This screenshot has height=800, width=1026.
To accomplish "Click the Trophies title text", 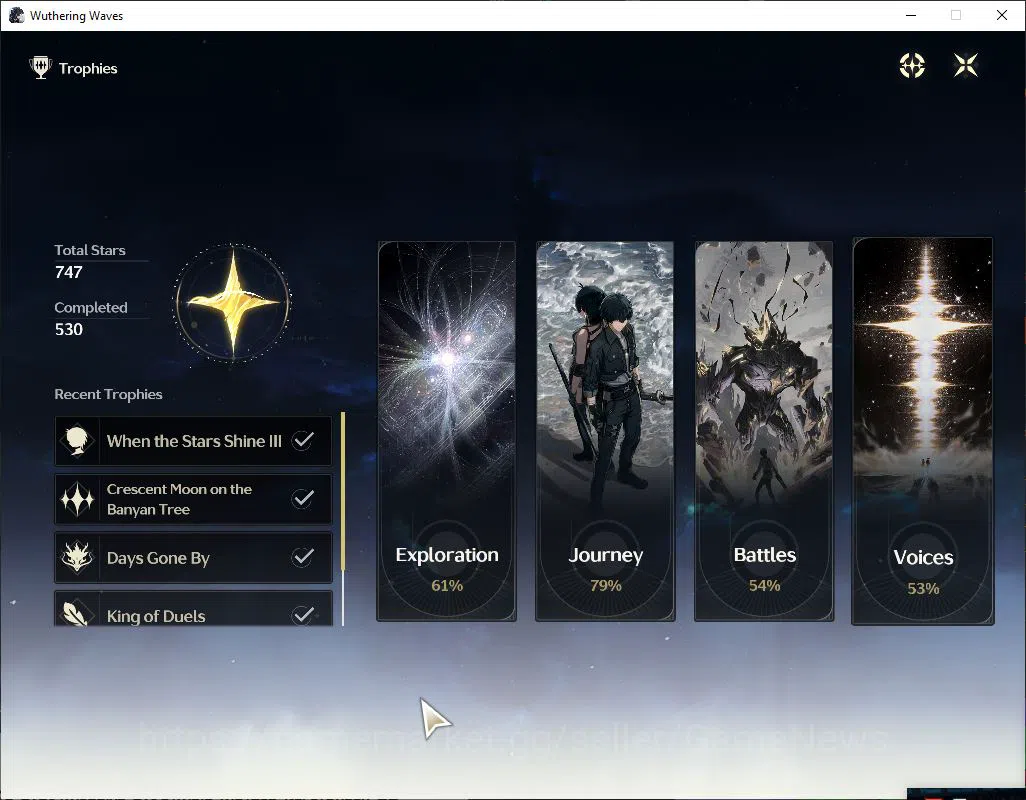I will pos(88,69).
